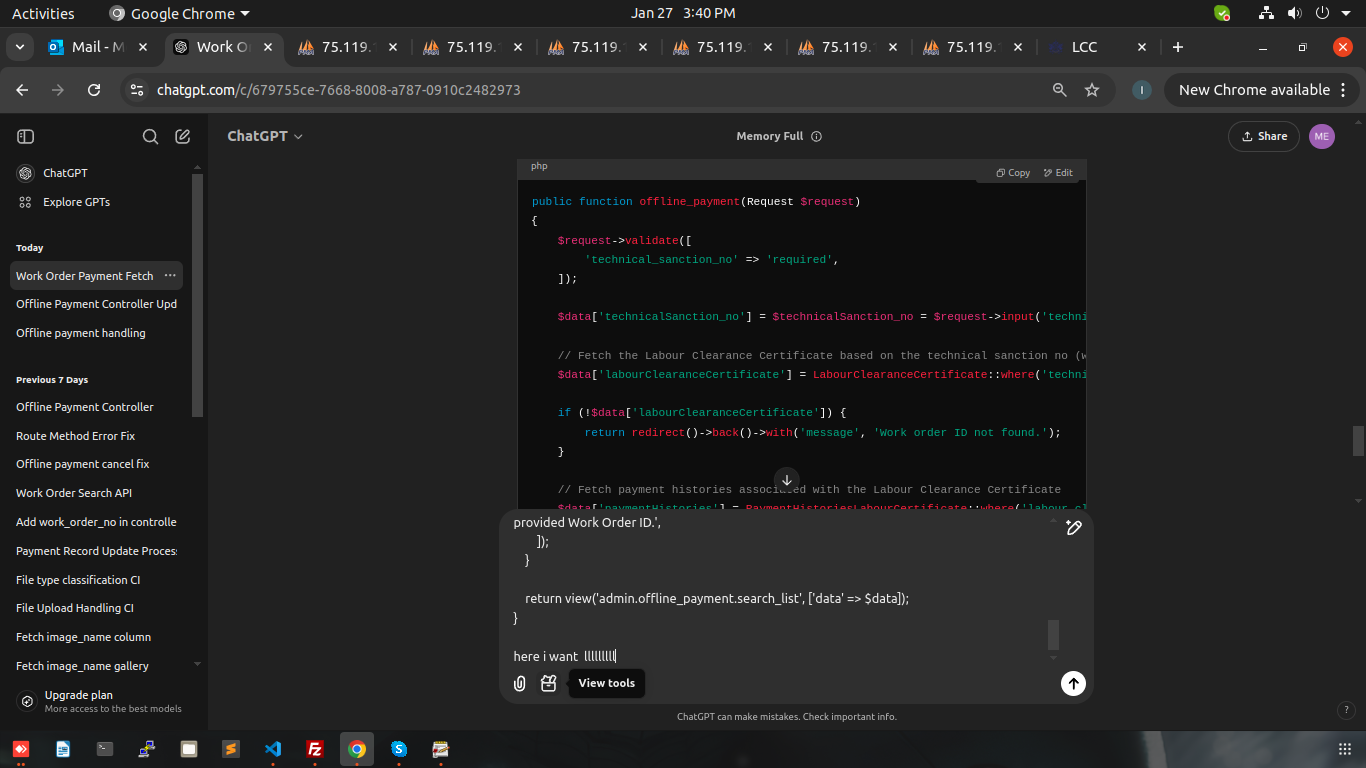Screen dimensions: 1366x768
Task: Edit the PHP code block
Action: (x=1058, y=173)
